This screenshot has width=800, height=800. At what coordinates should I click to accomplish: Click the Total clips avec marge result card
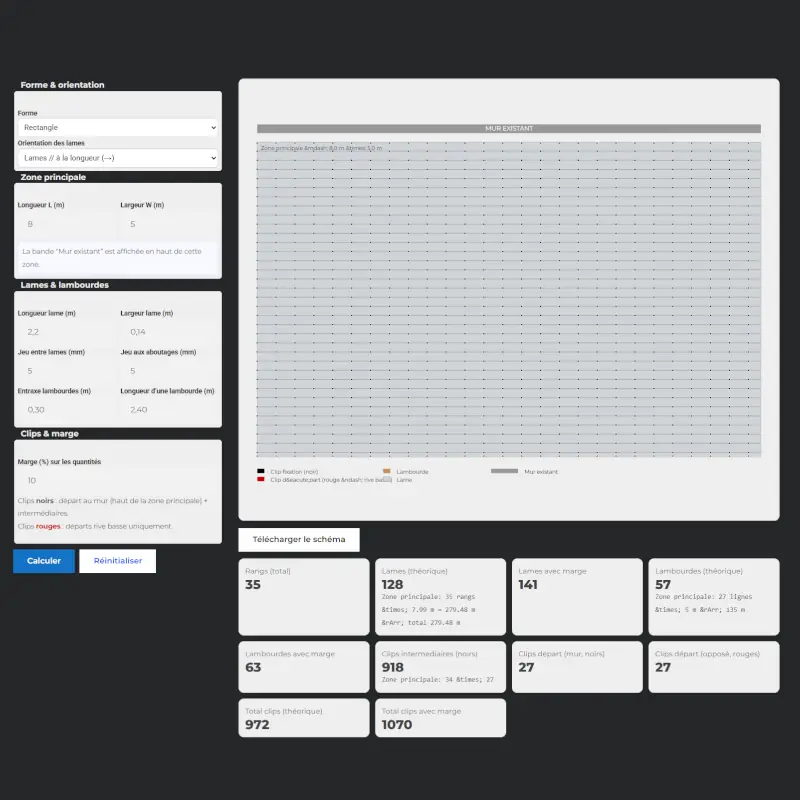click(x=441, y=718)
